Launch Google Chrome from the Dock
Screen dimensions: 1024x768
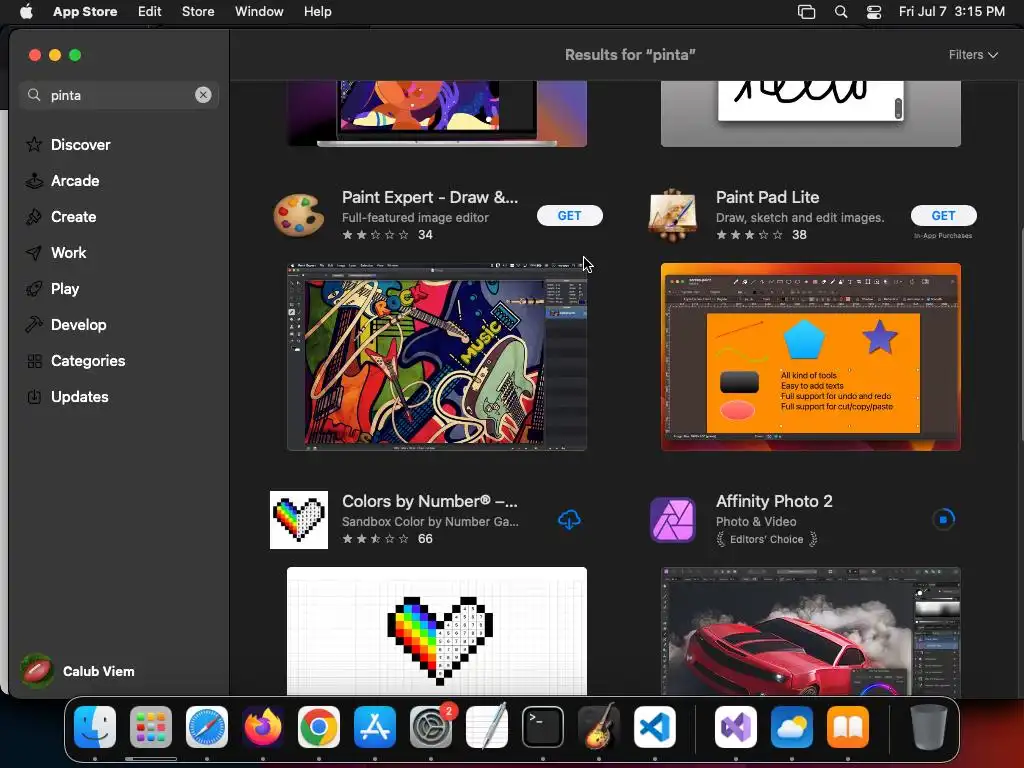(x=319, y=727)
